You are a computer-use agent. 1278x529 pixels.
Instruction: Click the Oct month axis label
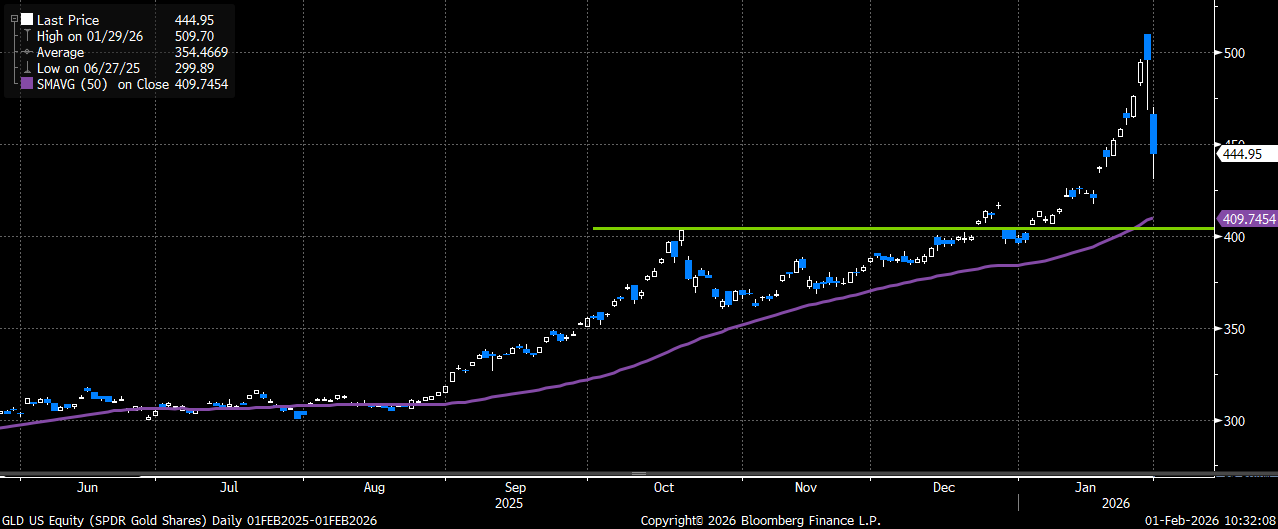662,488
